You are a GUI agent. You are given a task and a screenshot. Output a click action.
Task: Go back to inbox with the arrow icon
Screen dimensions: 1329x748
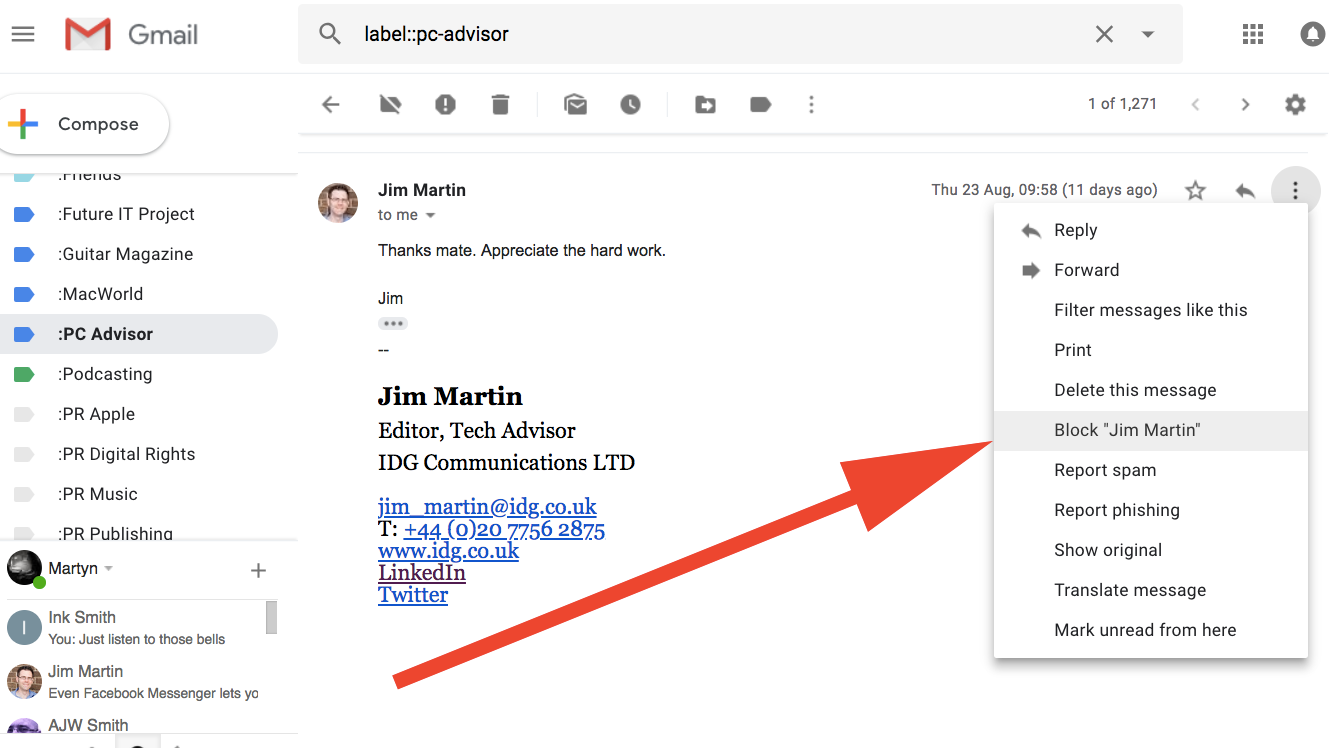pyautogui.click(x=330, y=104)
